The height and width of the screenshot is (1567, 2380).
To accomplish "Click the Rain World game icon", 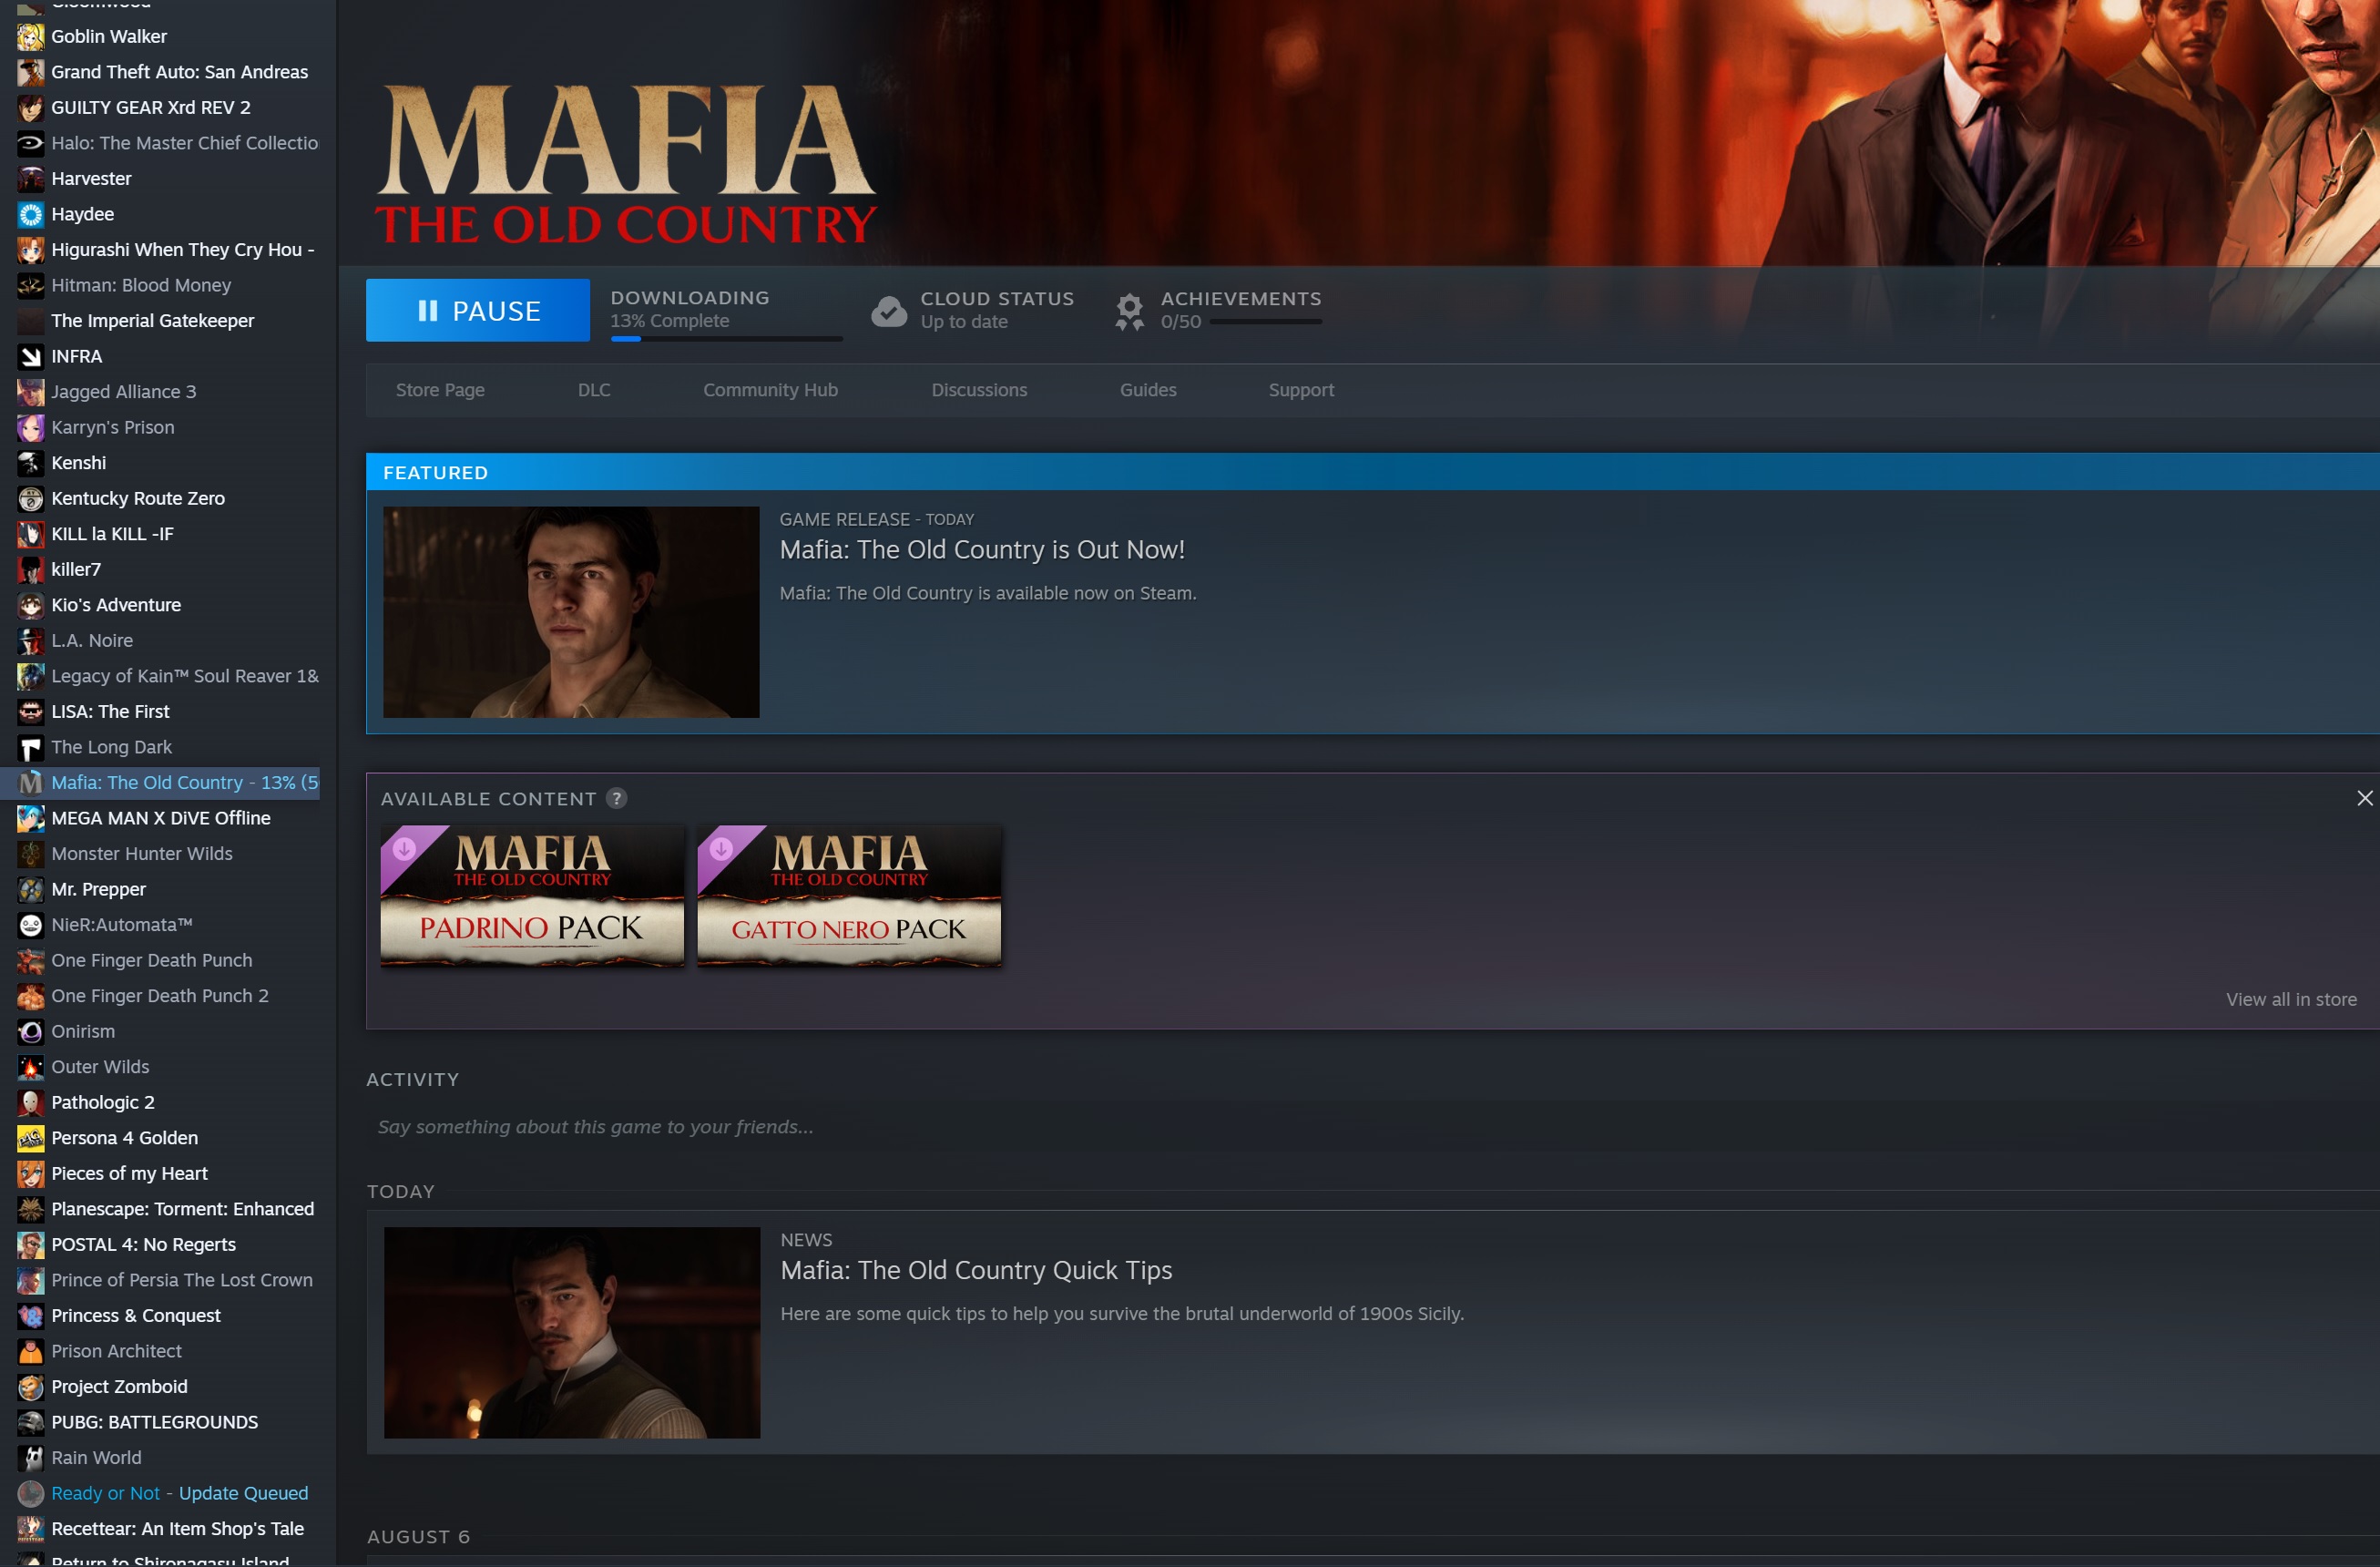I will [31, 1458].
